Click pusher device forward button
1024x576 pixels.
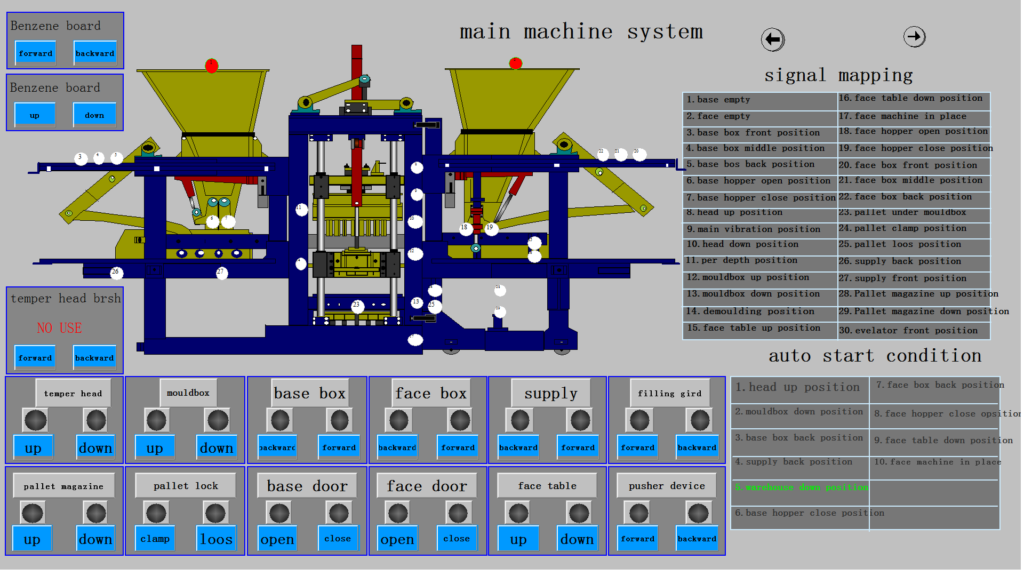(x=638, y=539)
